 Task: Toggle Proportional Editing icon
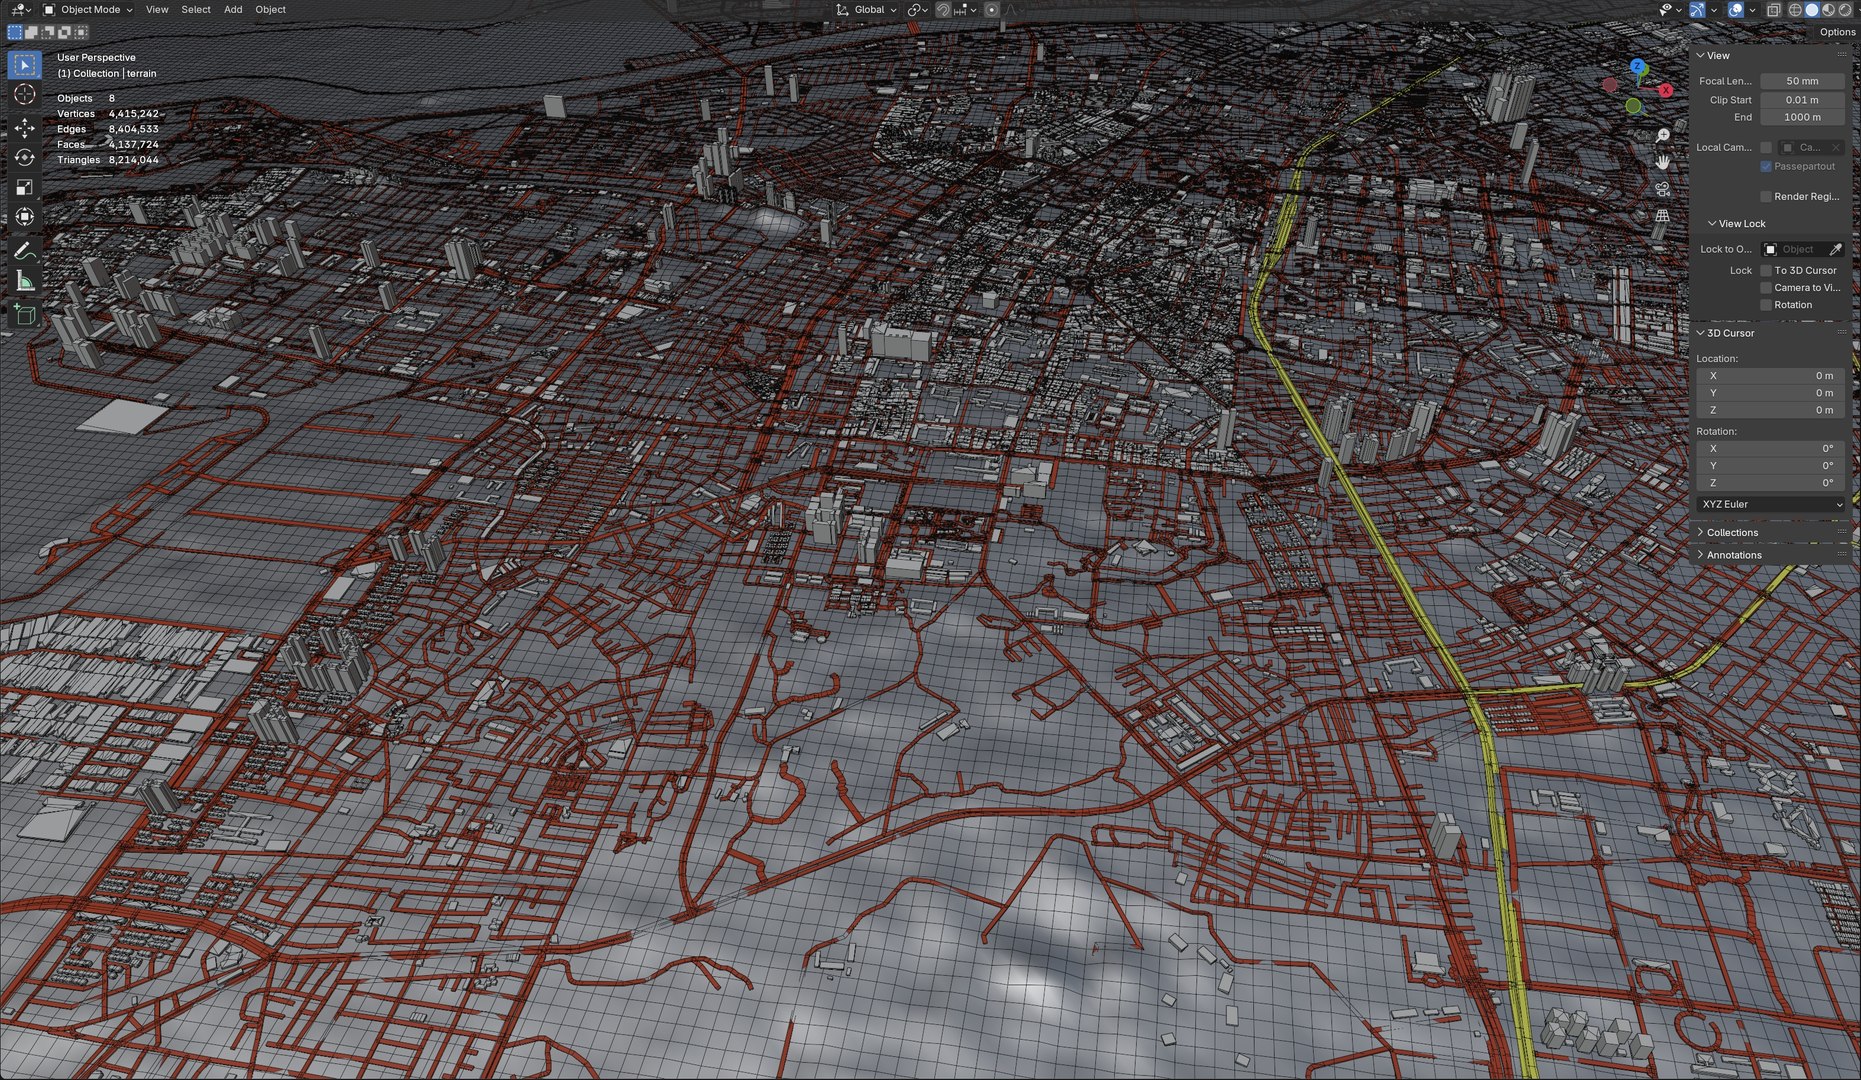tap(991, 10)
